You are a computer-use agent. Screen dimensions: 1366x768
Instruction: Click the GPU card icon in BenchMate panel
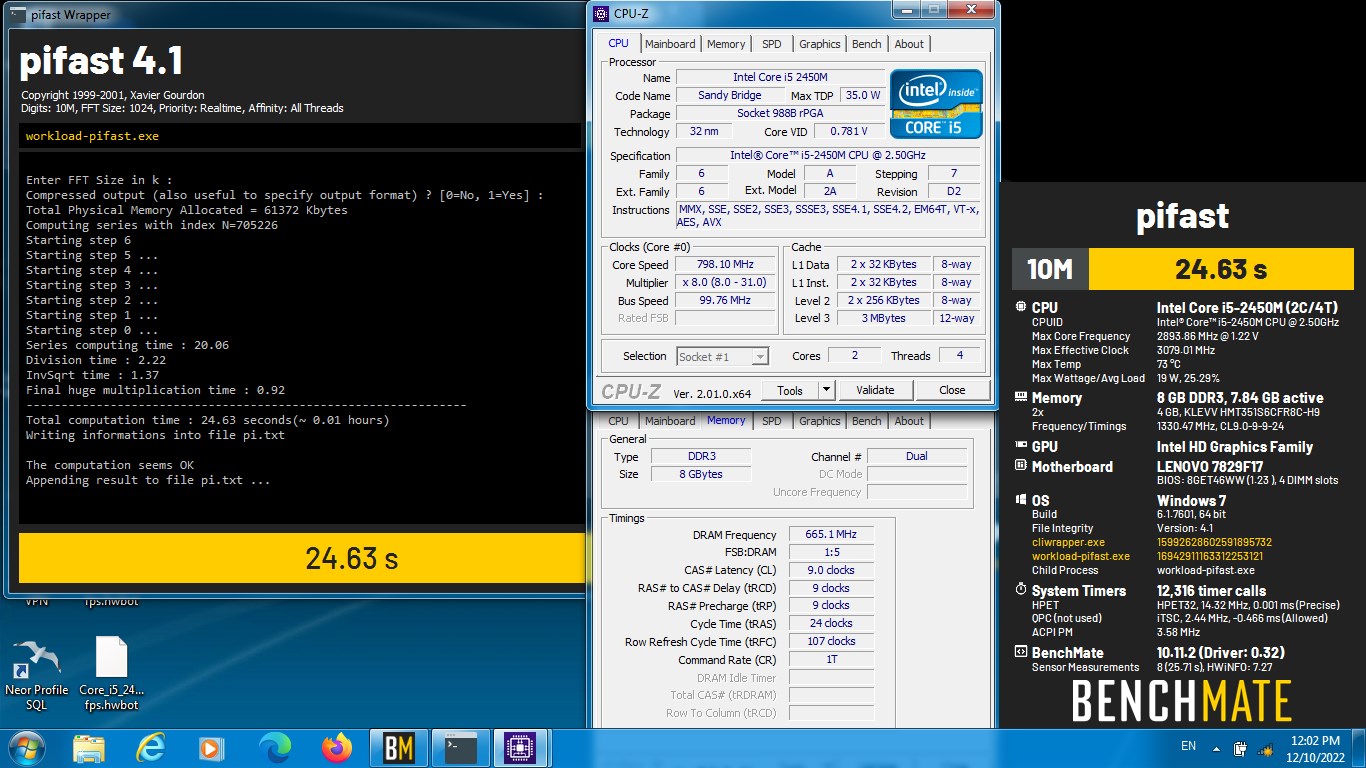click(1020, 447)
